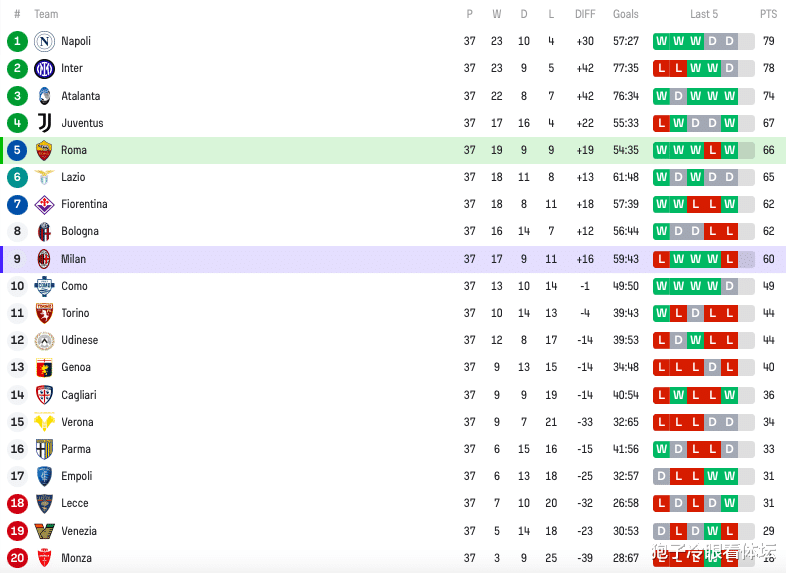Click Como's last five form strip

704,286
